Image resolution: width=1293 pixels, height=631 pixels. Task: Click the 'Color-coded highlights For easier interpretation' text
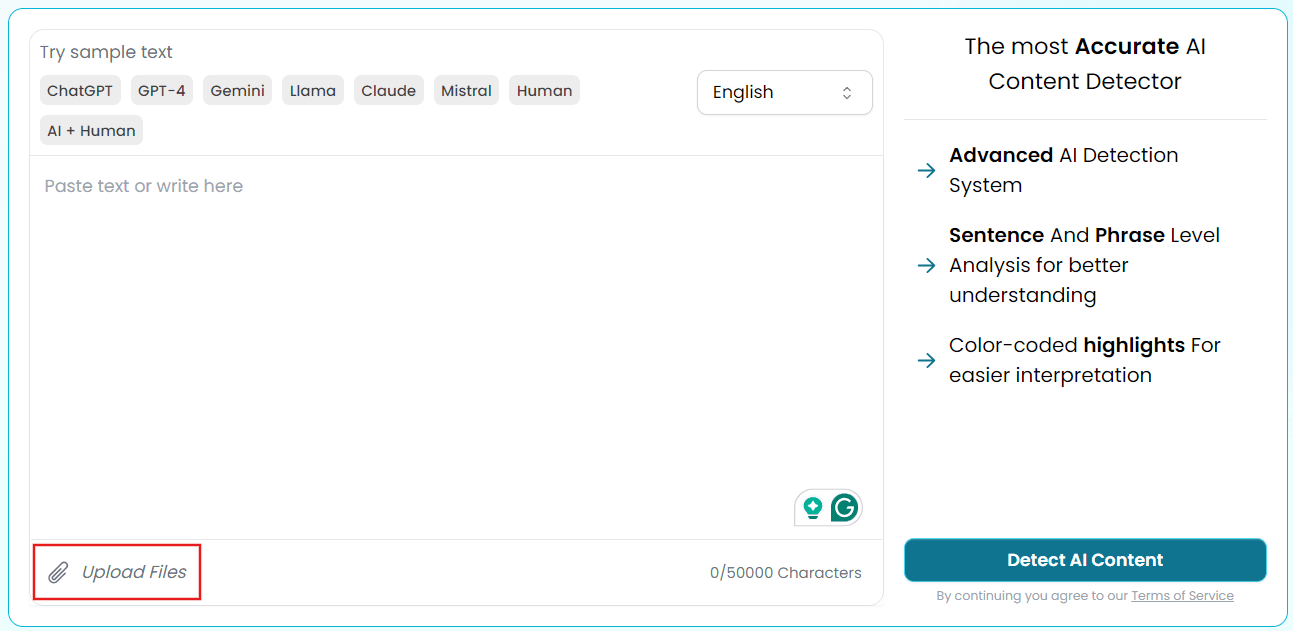tap(1085, 360)
